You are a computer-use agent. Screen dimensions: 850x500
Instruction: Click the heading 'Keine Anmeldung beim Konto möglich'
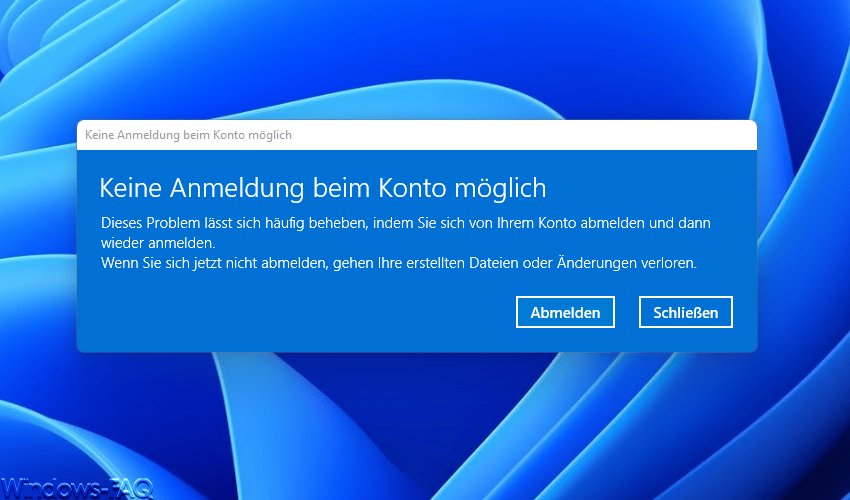(x=323, y=188)
